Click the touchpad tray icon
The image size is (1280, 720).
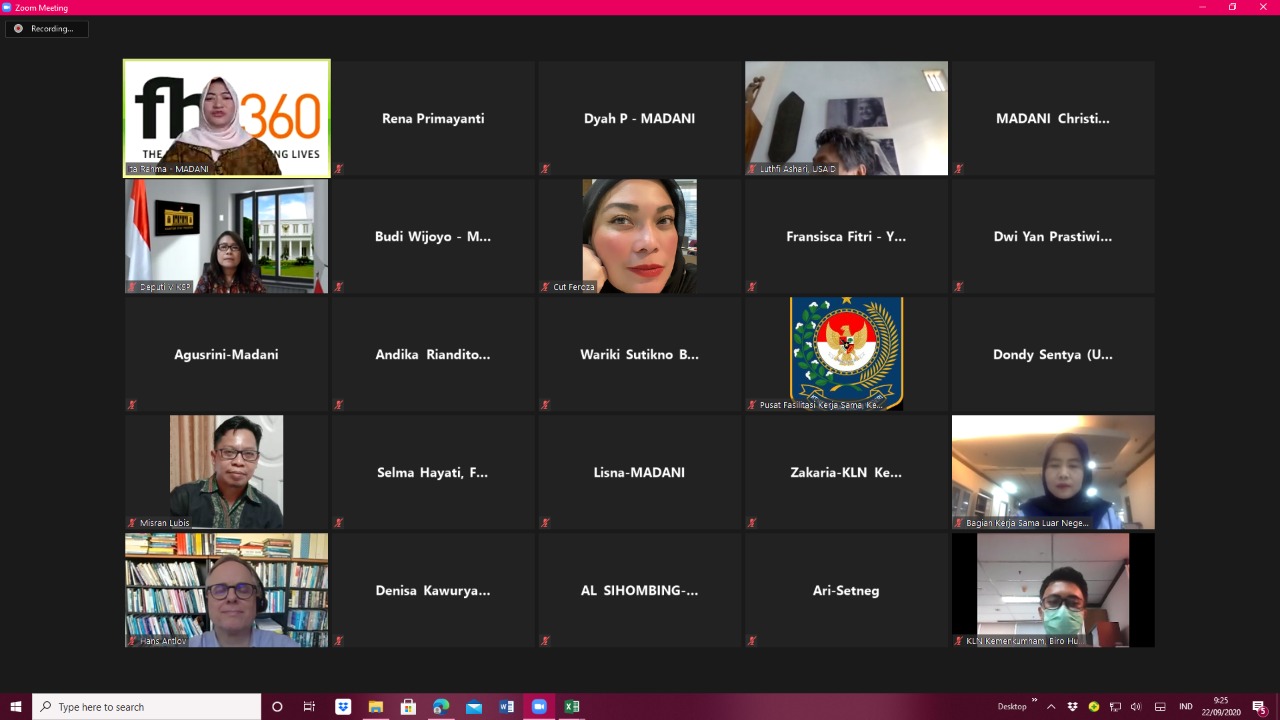(1160, 707)
